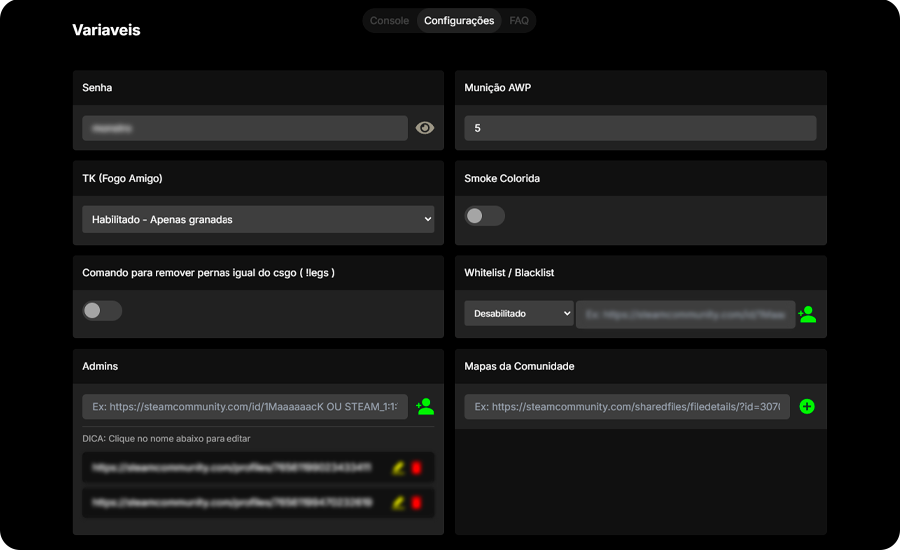Click green plus icon in Mapas da Comunidade

(x=807, y=407)
